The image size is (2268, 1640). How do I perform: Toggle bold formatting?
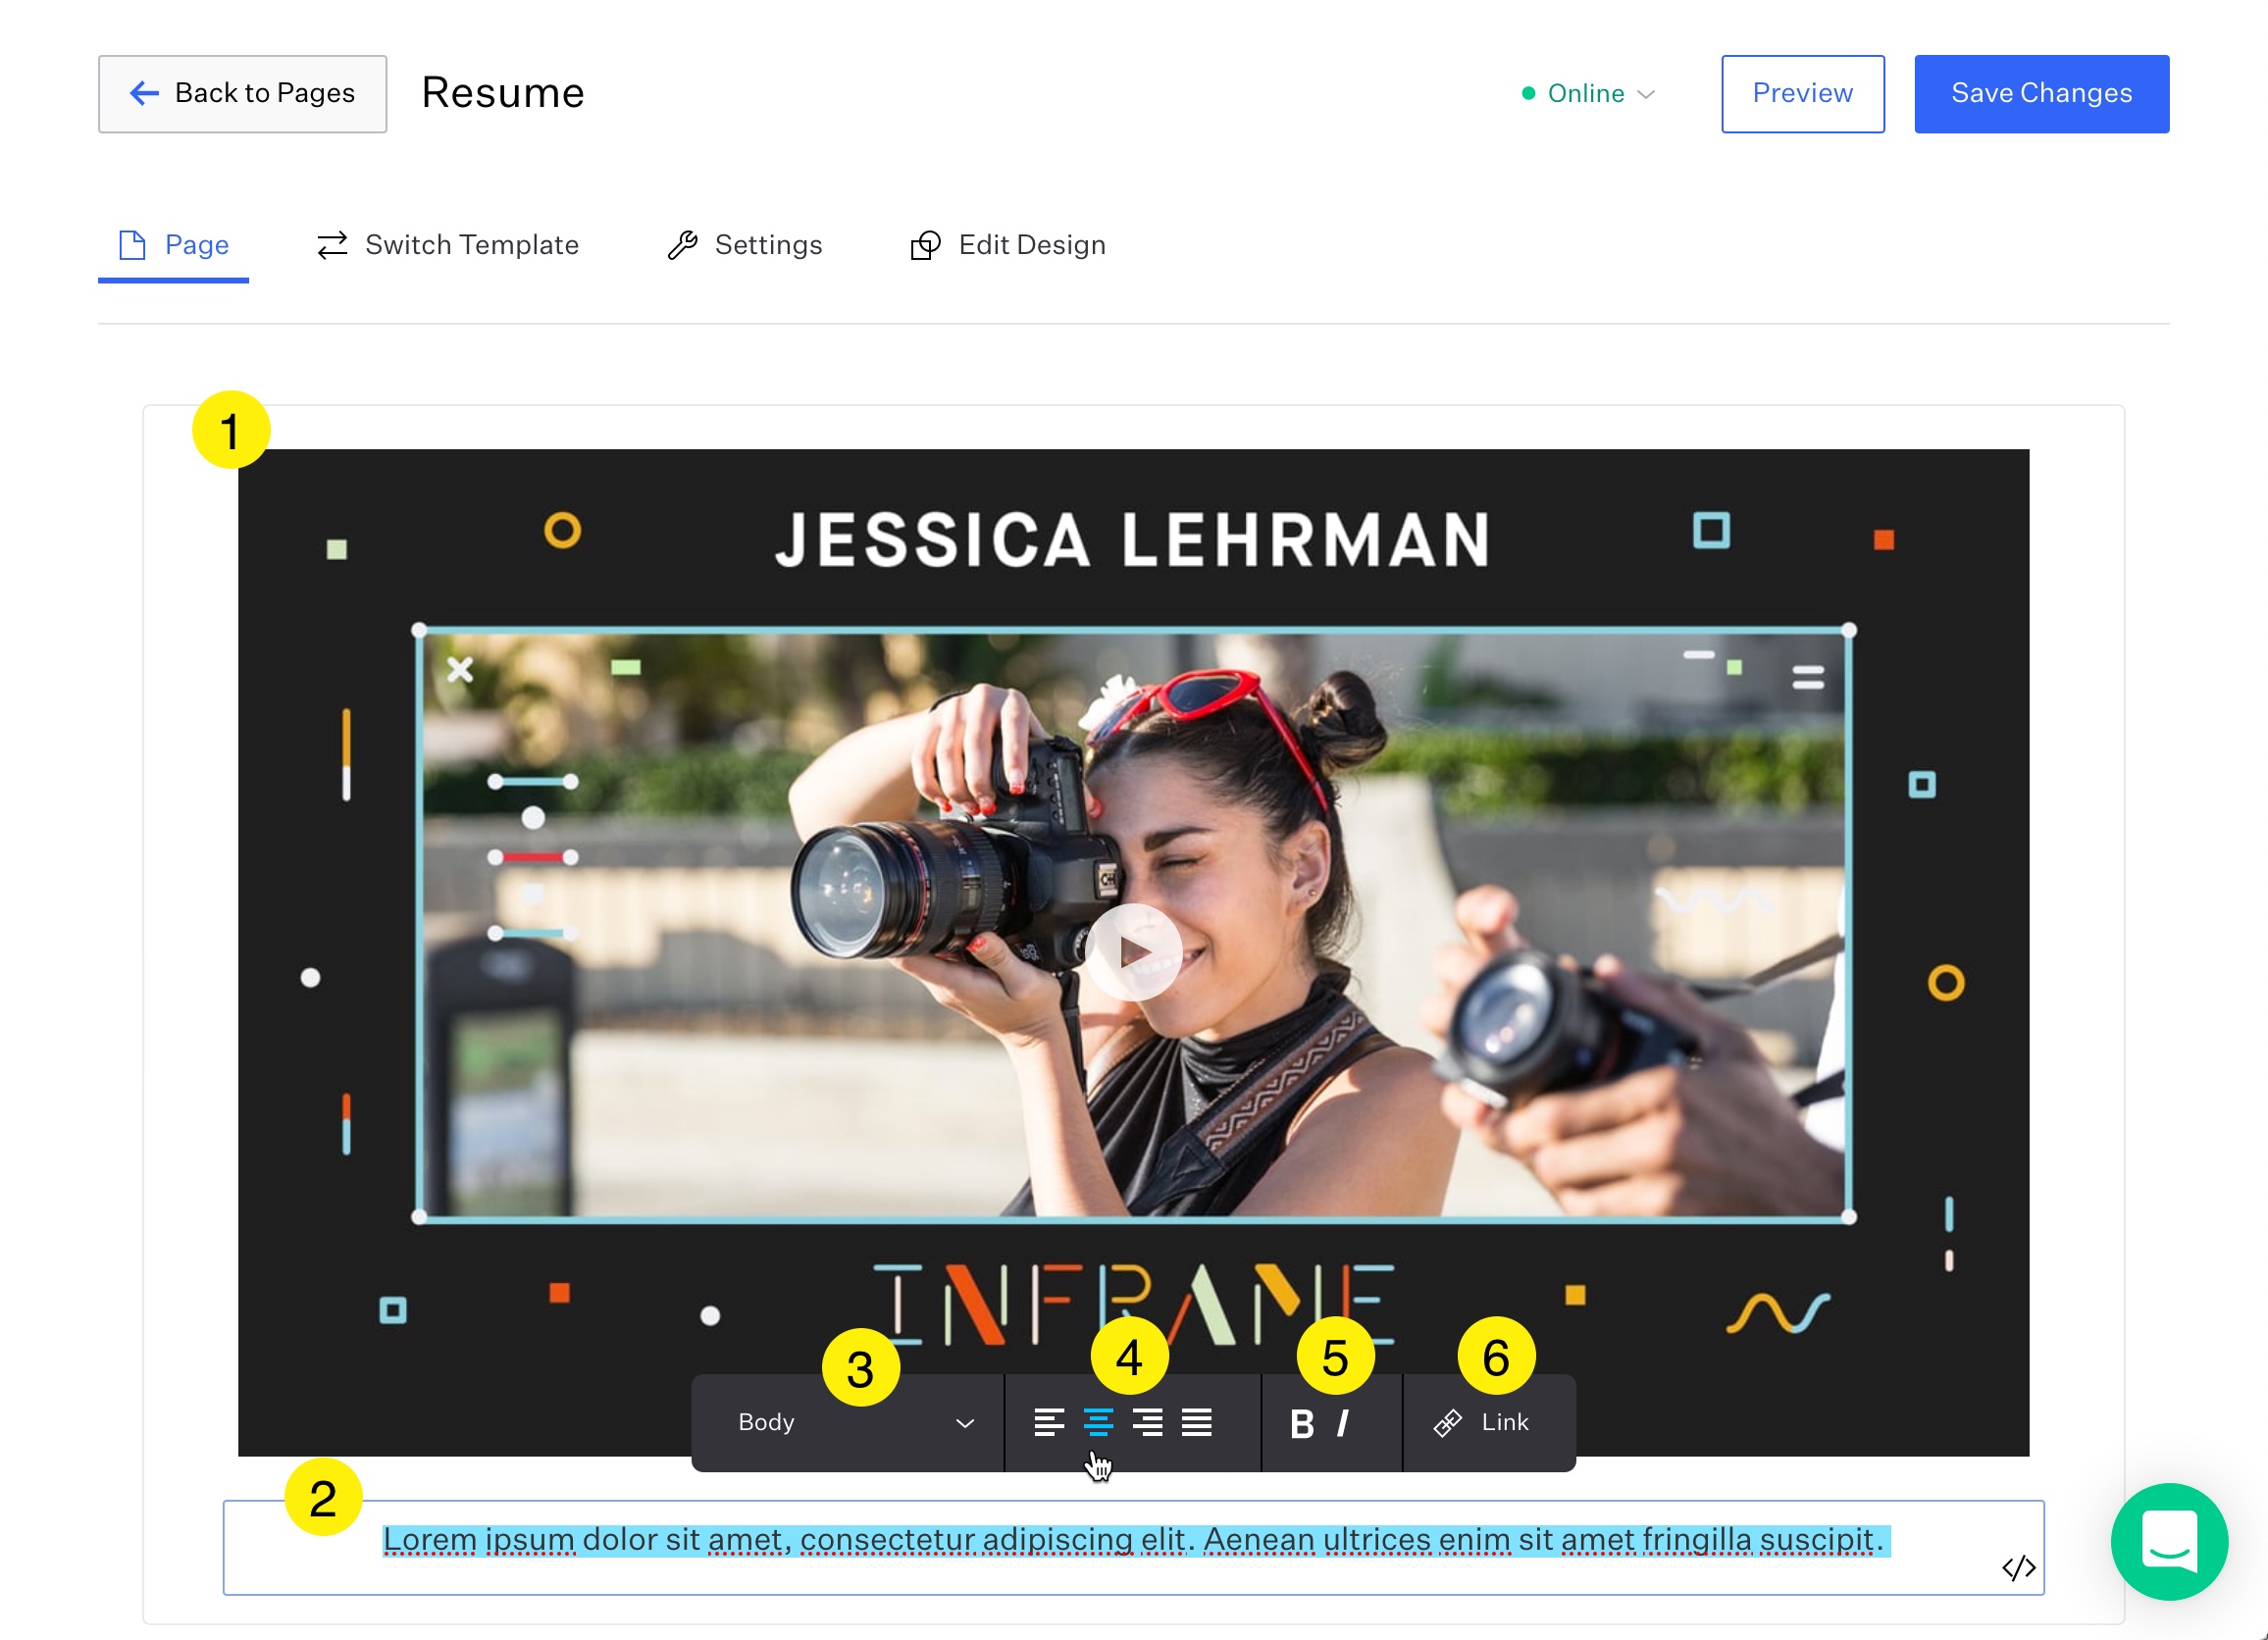[x=1301, y=1423]
